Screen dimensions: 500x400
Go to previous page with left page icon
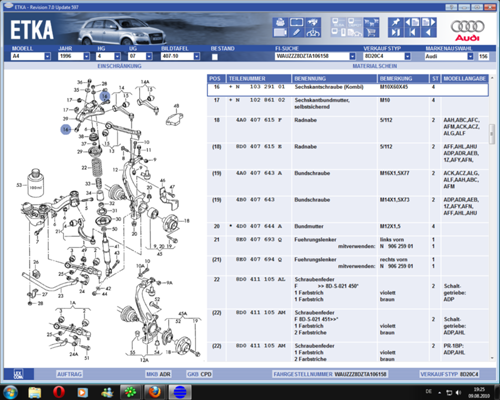(412, 22)
